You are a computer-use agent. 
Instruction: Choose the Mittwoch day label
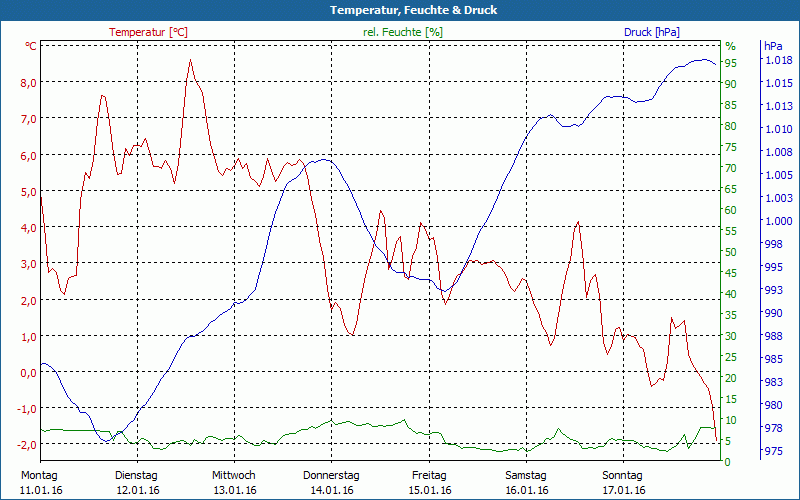[x=234, y=475]
